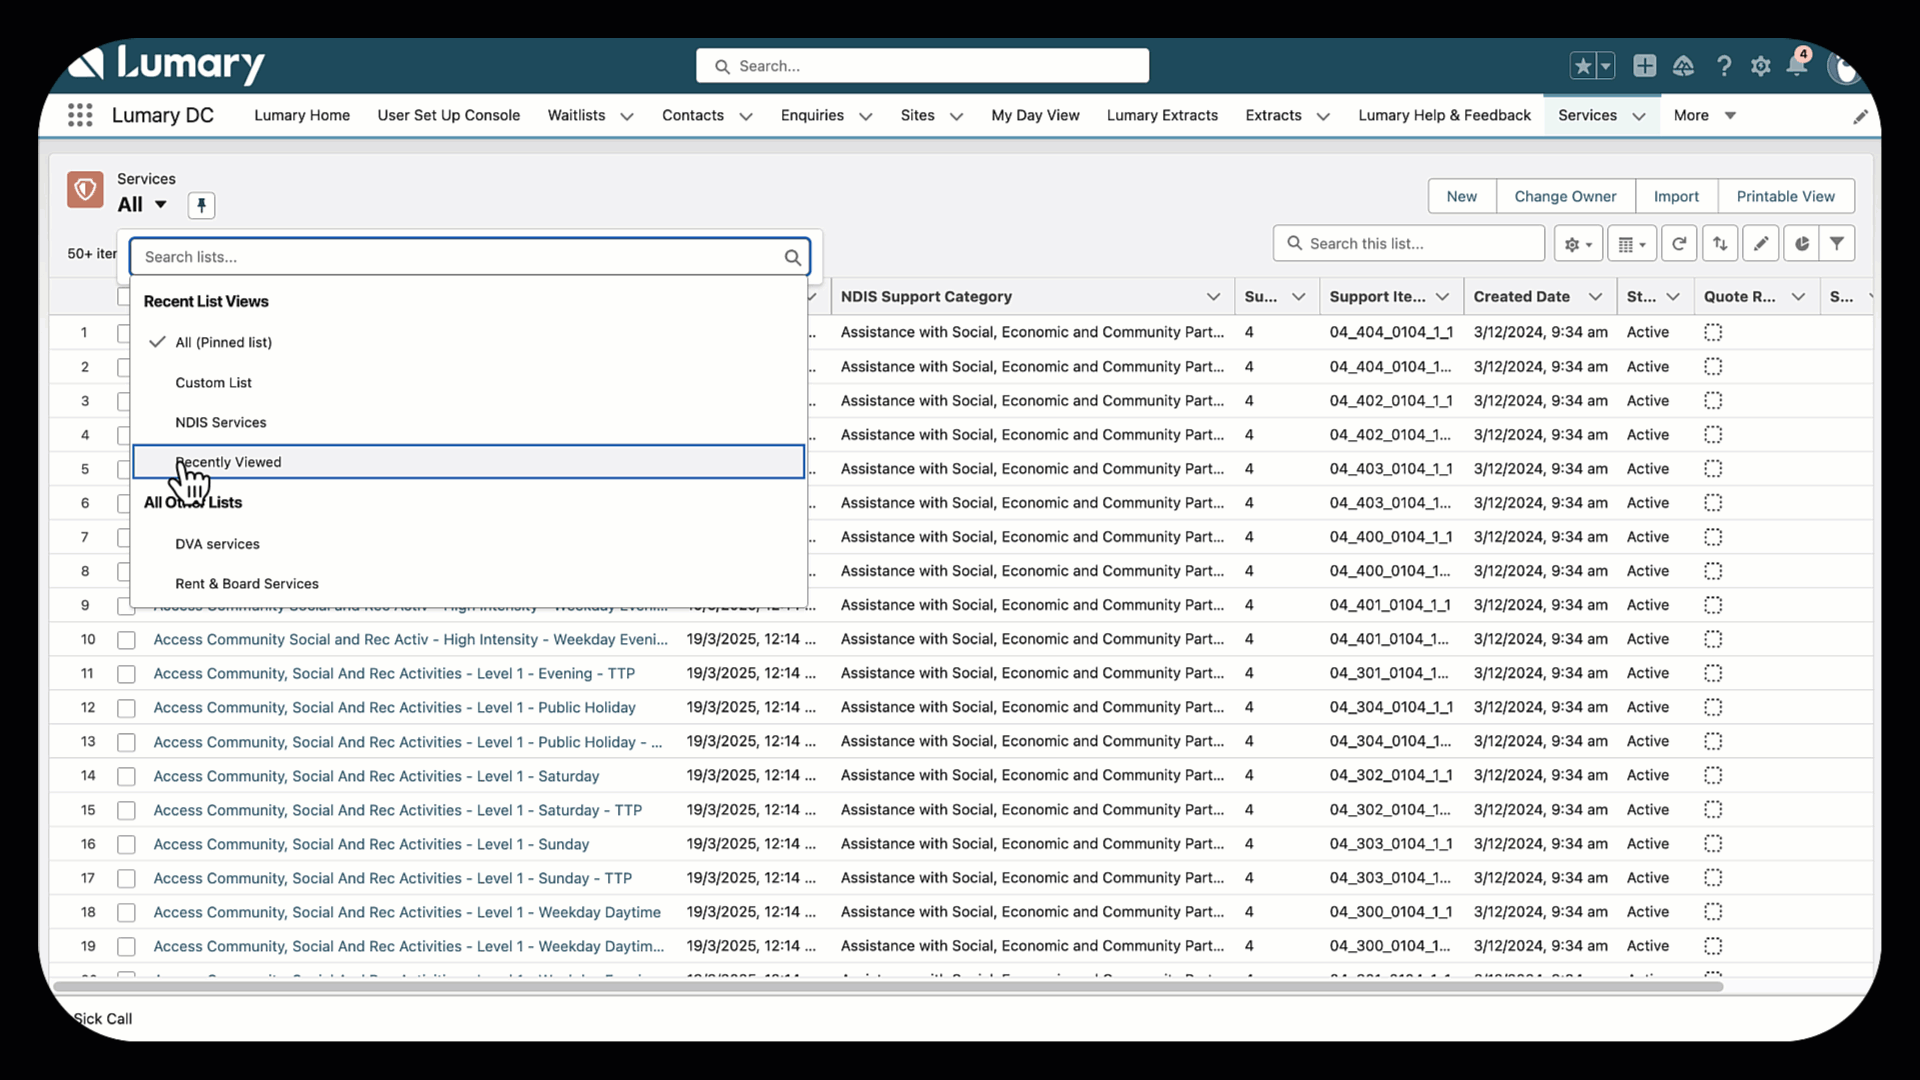Viewport: 1920px width, 1080px height.
Task: Check the box on row 18
Action: click(126, 912)
